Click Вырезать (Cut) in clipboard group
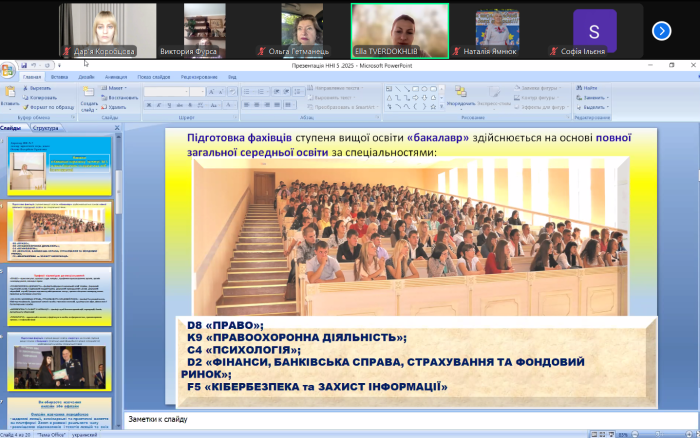This screenshot has width=700, height=438. (42, 89)
